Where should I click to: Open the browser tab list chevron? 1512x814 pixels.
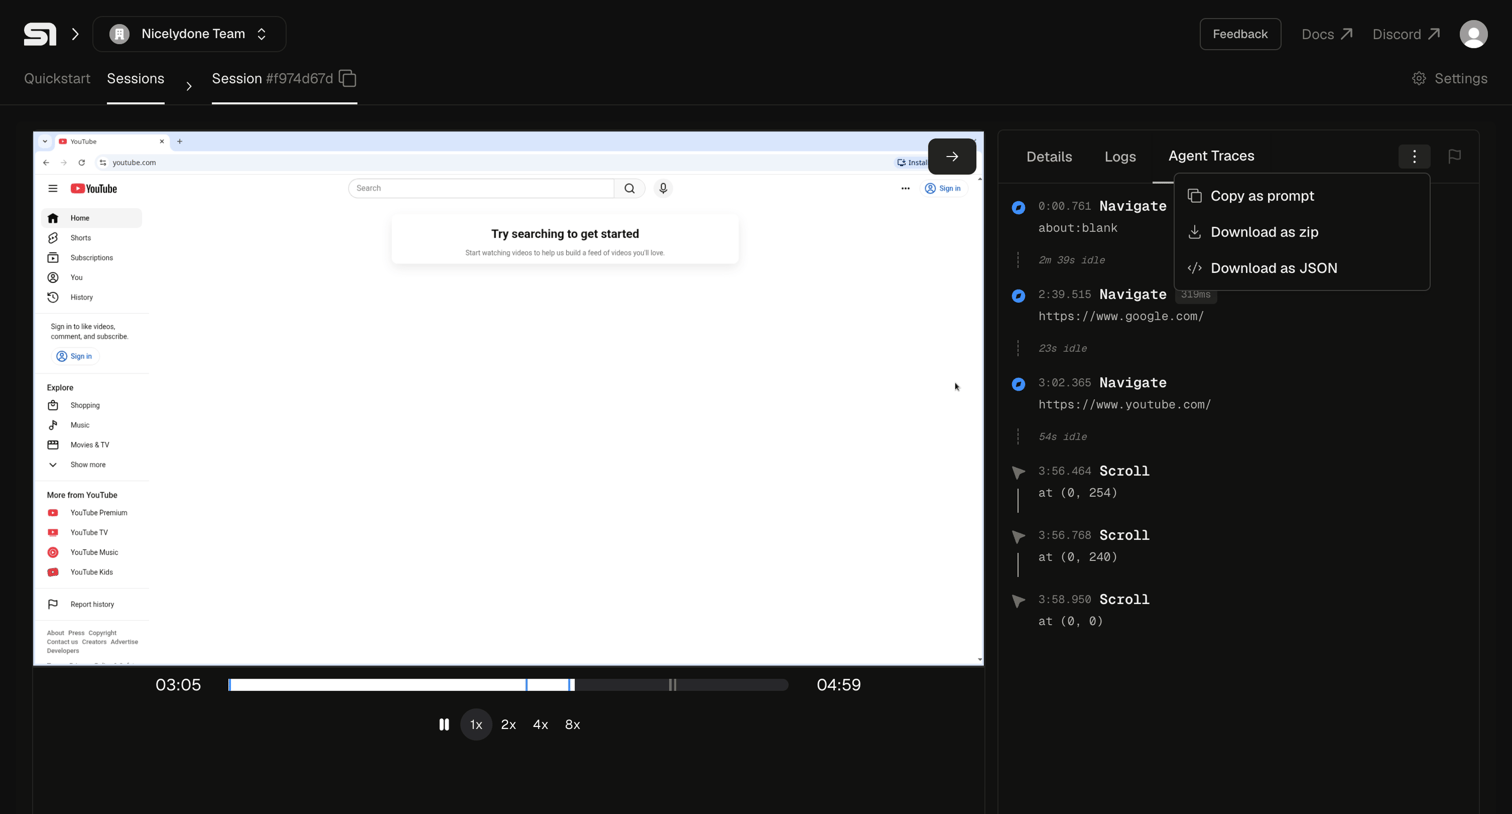45,142
